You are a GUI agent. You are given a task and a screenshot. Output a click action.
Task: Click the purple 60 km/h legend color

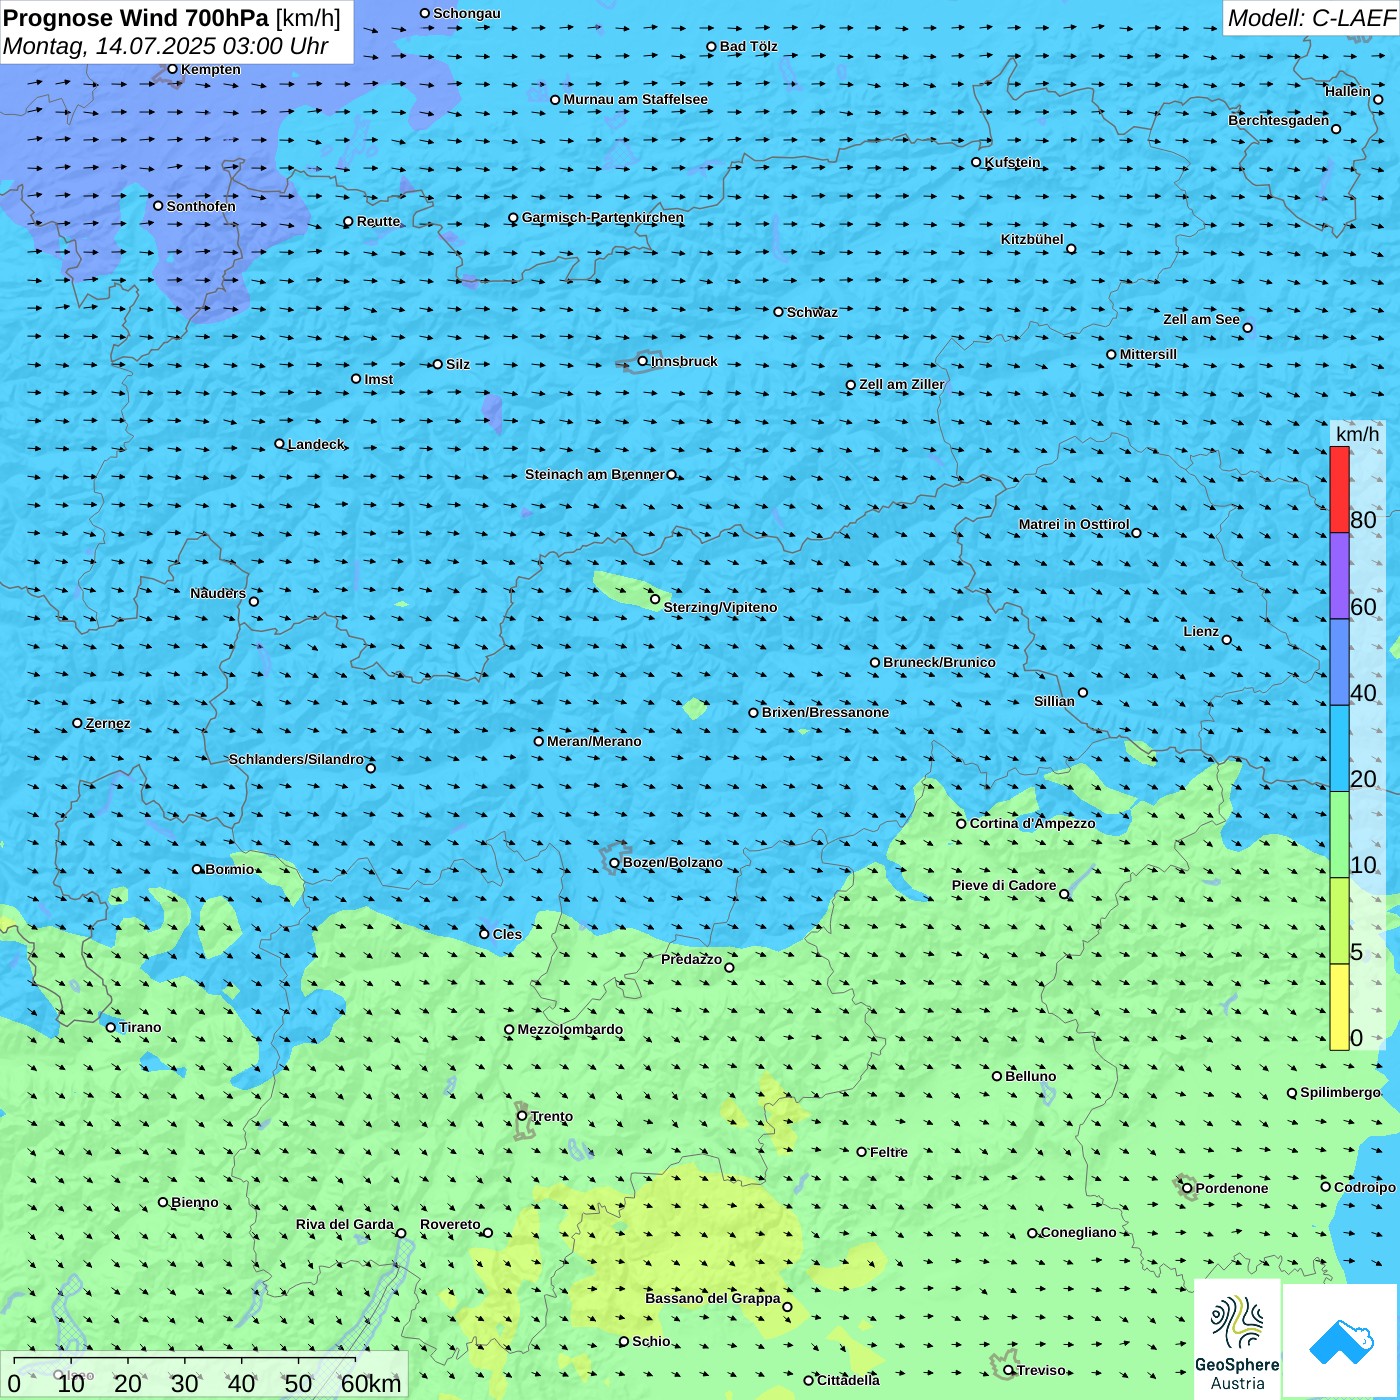1339,576
